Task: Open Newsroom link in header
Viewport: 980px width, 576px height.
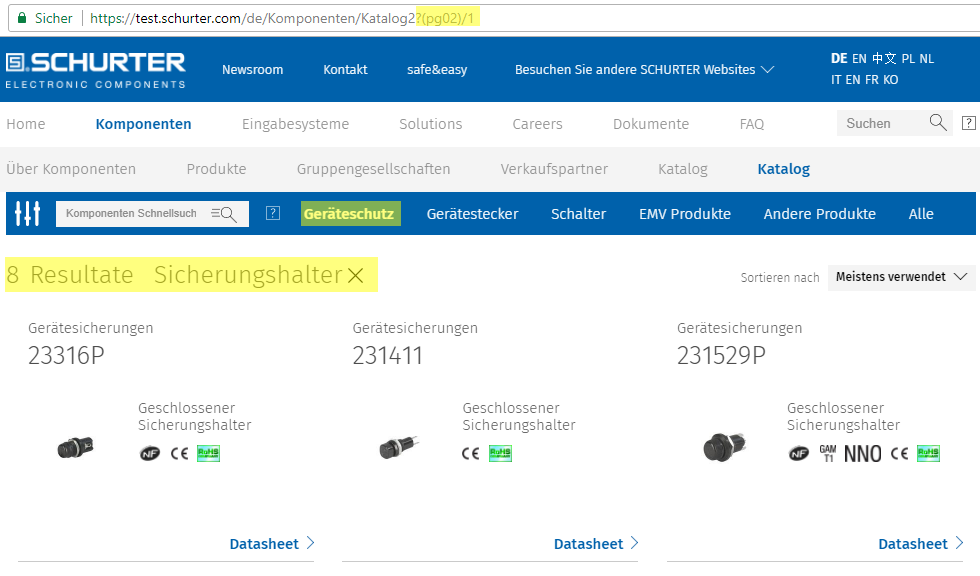Action: (252, 69)
